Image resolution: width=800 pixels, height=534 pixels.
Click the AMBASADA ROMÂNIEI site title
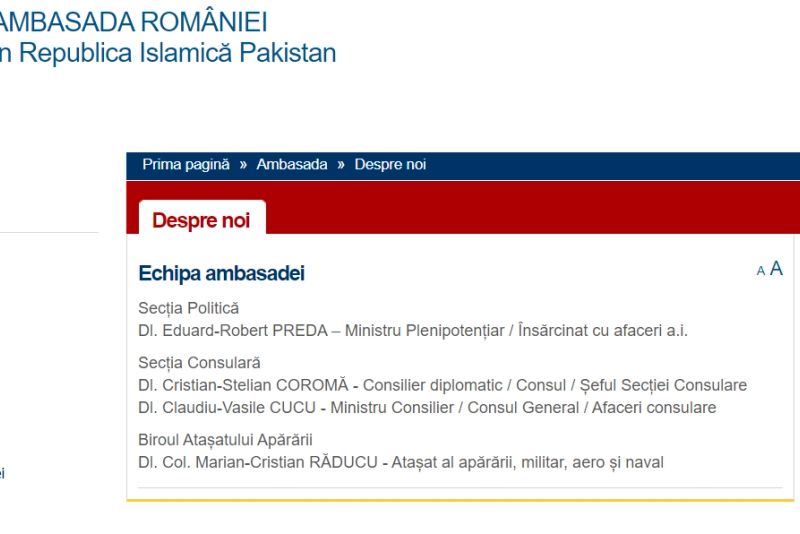coord(133,22)
